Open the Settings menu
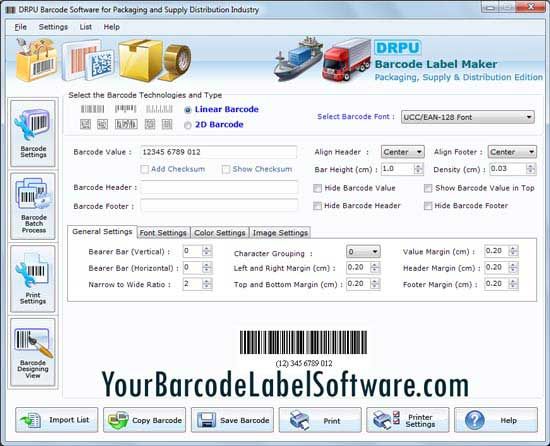 click(x=53, y=27)
